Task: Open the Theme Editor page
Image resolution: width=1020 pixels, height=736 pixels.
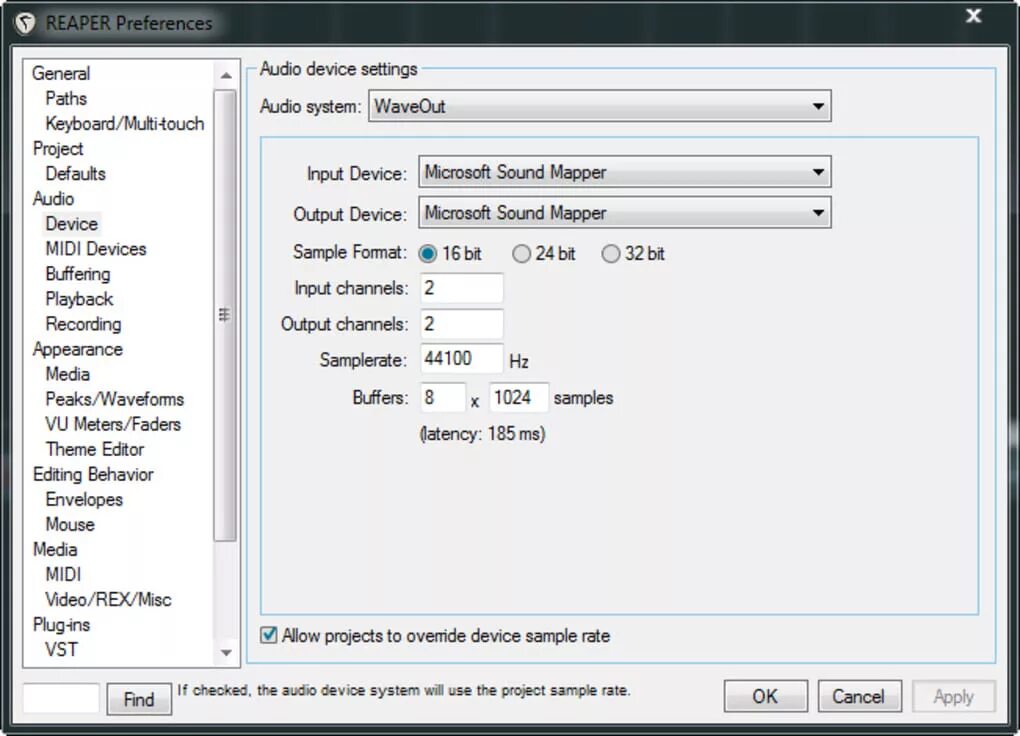Action: coord(95,449)
